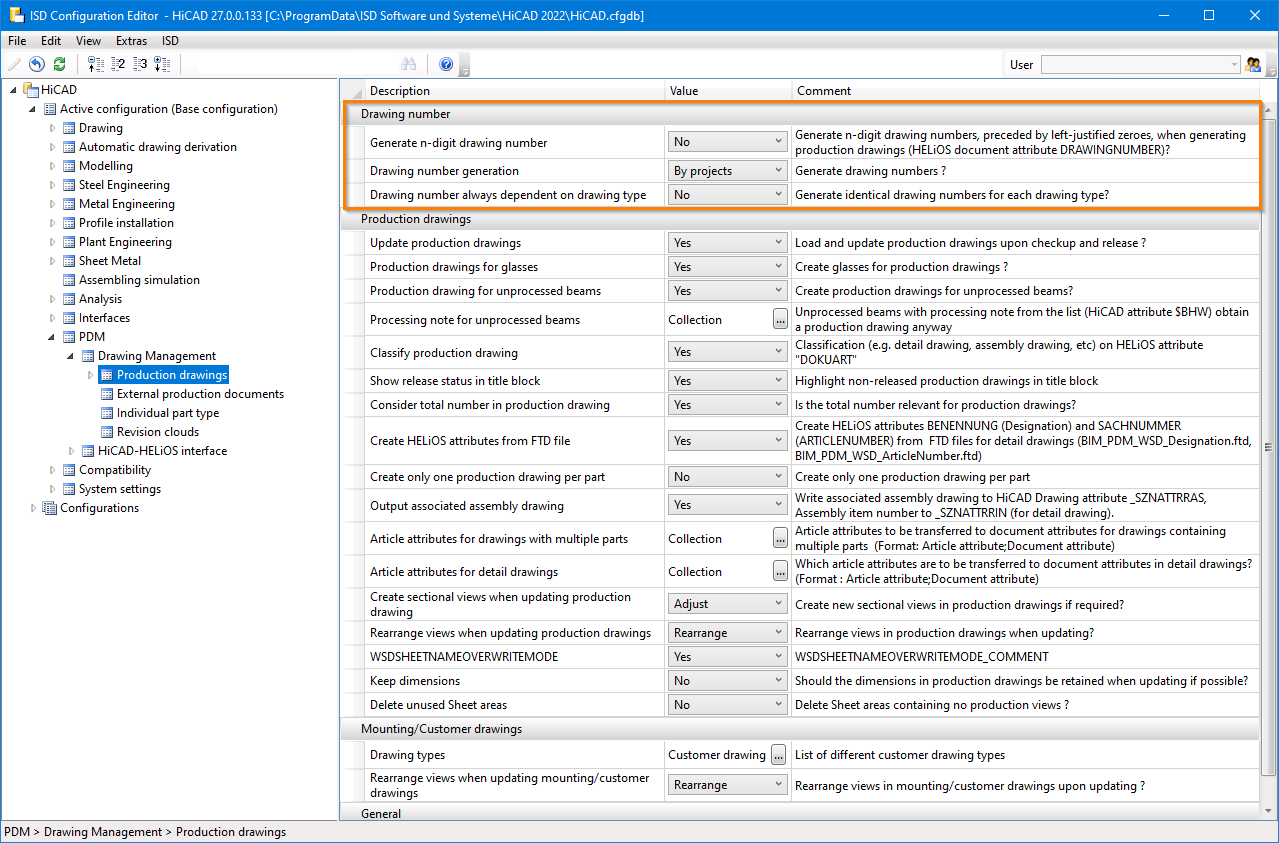Open Processing note for unprocessed beams '...' button
Viewport: 1279px width, 843px height.
(x=780, y=320)
